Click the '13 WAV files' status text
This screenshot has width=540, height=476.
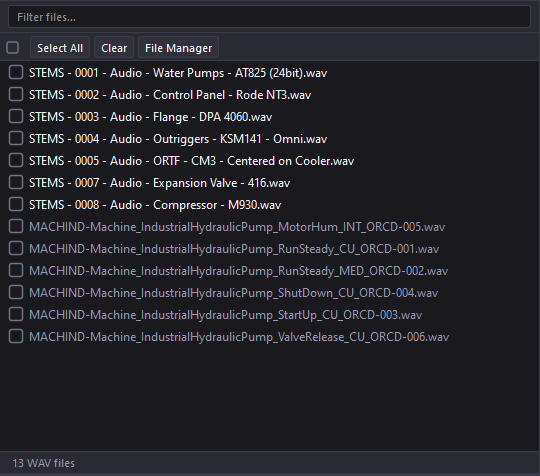pos(43,463)
